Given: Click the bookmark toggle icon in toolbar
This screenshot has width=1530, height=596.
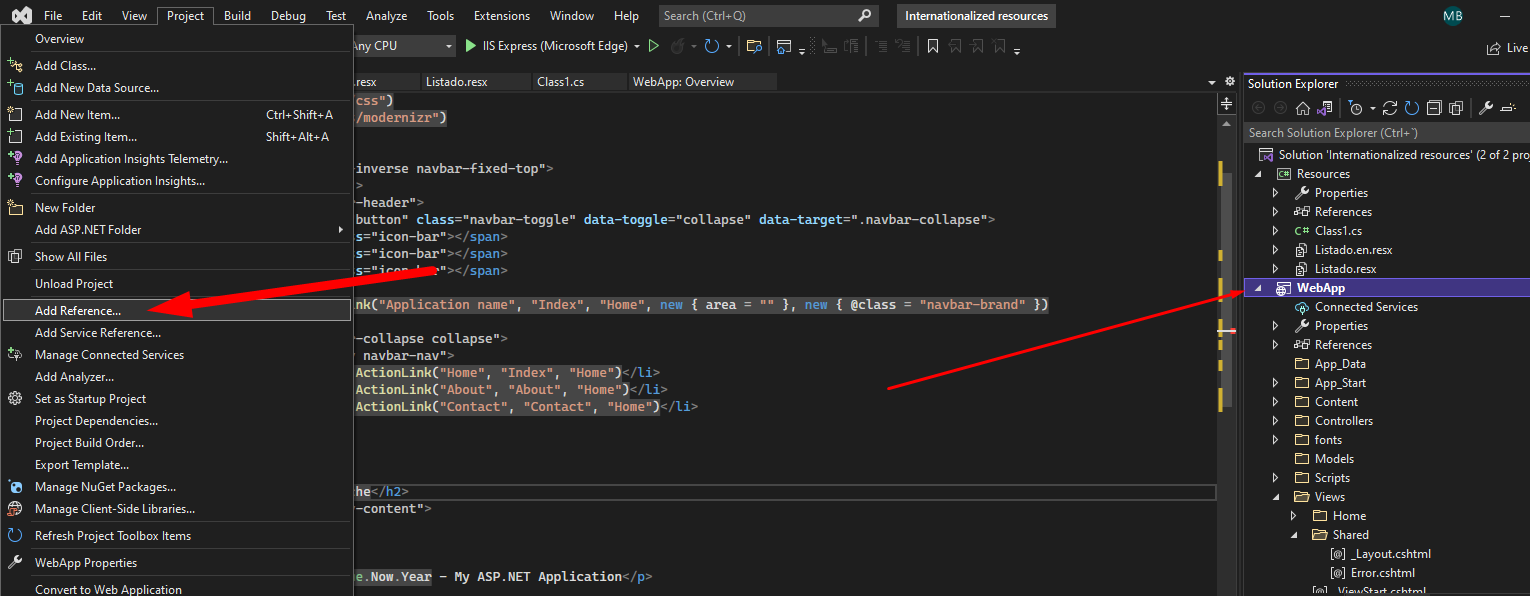Looking at the screenshot, I should 932,46.
